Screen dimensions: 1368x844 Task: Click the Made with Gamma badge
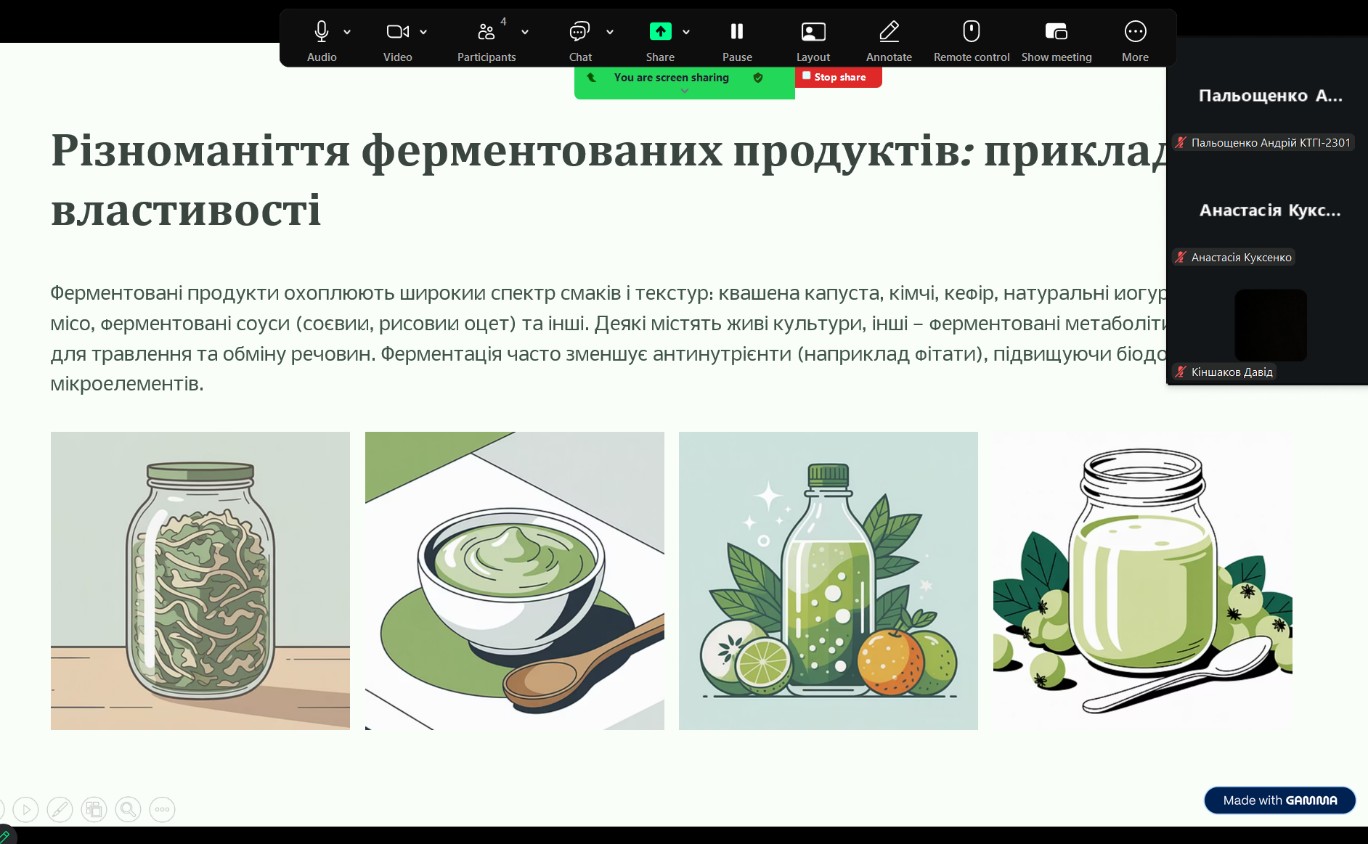[x=1279, y=800]
